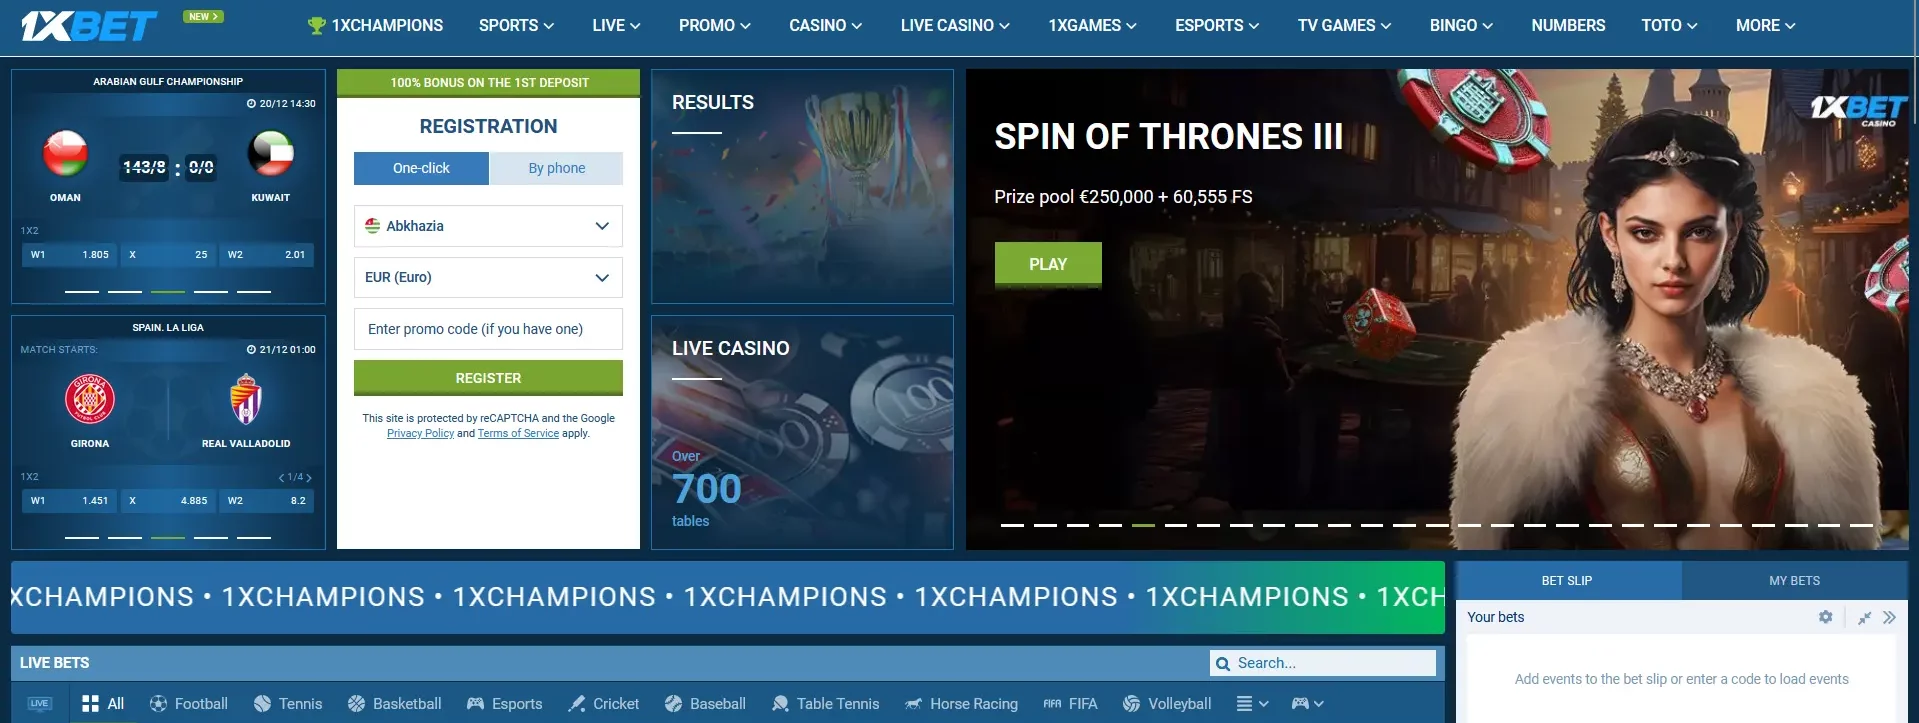Select Basketball sport filter
1919x723 pixels.
[394, 704]
